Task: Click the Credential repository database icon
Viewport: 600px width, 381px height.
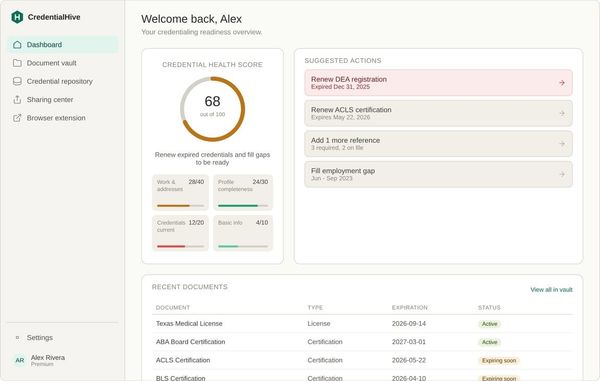Action: tap(17, 81)
